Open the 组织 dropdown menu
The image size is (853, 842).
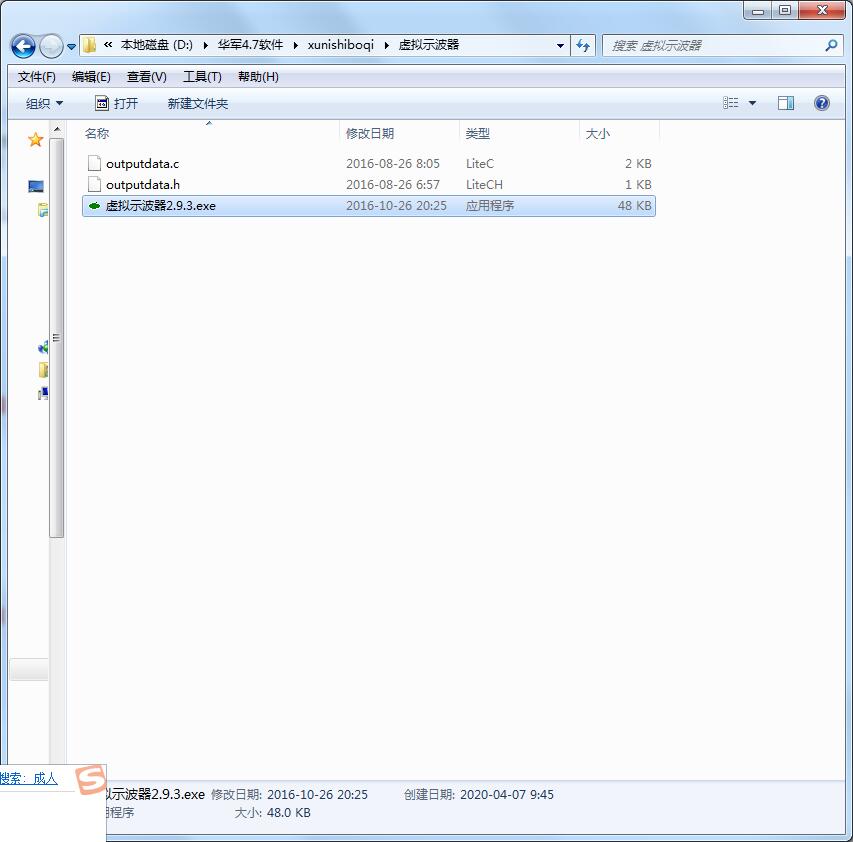click(x=44, y=103)
